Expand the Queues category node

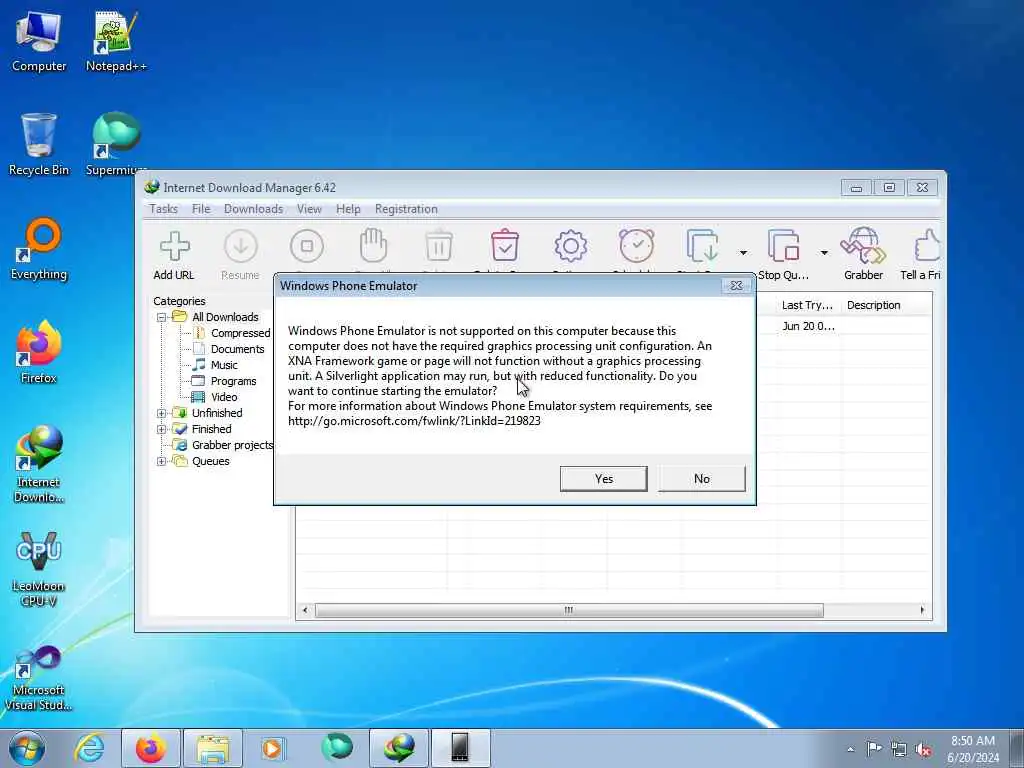[x=161, y=461]
